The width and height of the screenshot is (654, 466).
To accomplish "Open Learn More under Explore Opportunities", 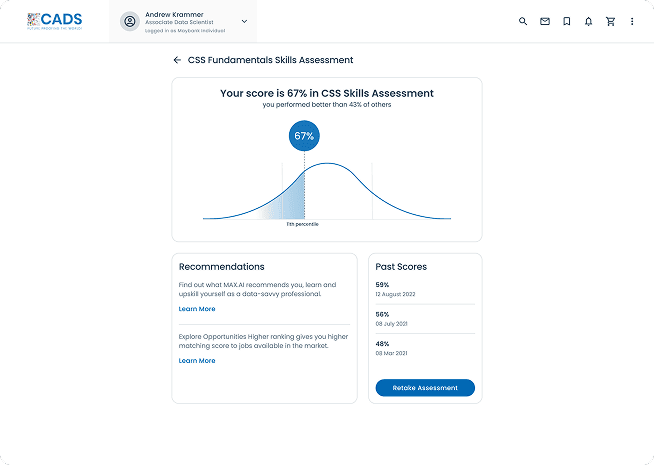I will [197, 361].
